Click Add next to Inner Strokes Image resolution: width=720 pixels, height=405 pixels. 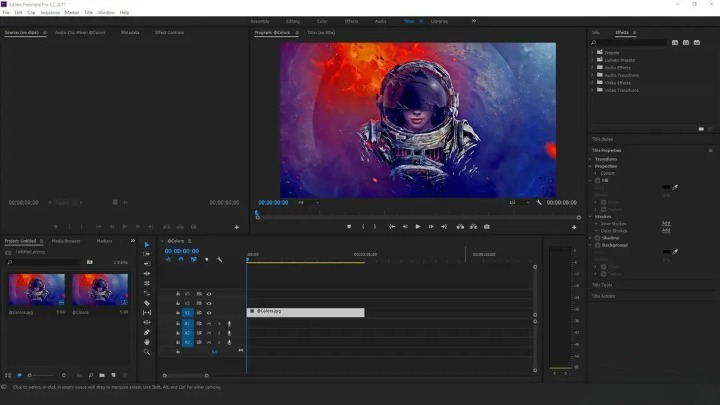[x=666, y=224]
